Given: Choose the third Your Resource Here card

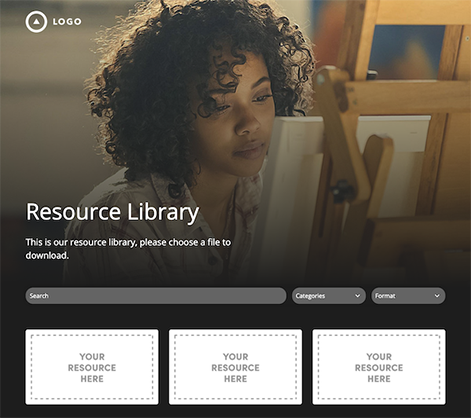Looking at the screenshot, I should tap(379, 367).
